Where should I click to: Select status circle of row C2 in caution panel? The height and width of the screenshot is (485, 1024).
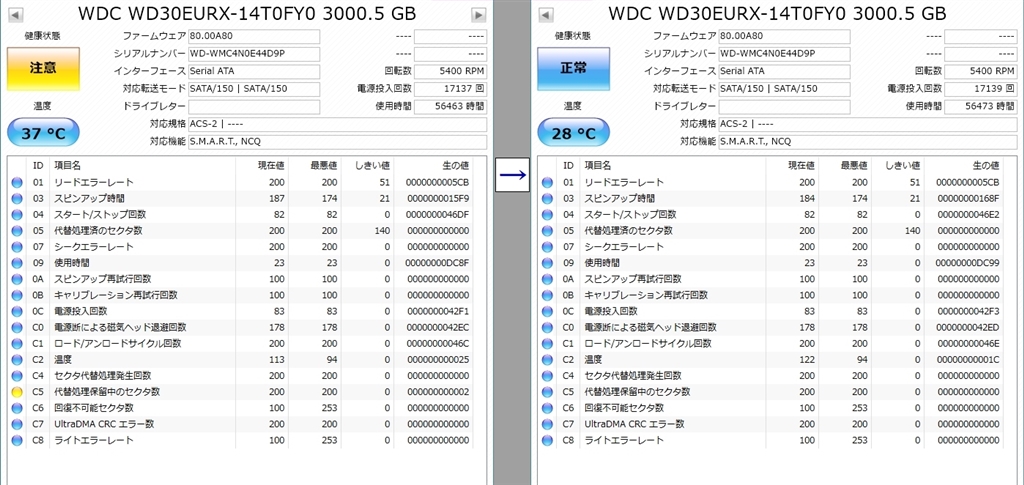17,360
